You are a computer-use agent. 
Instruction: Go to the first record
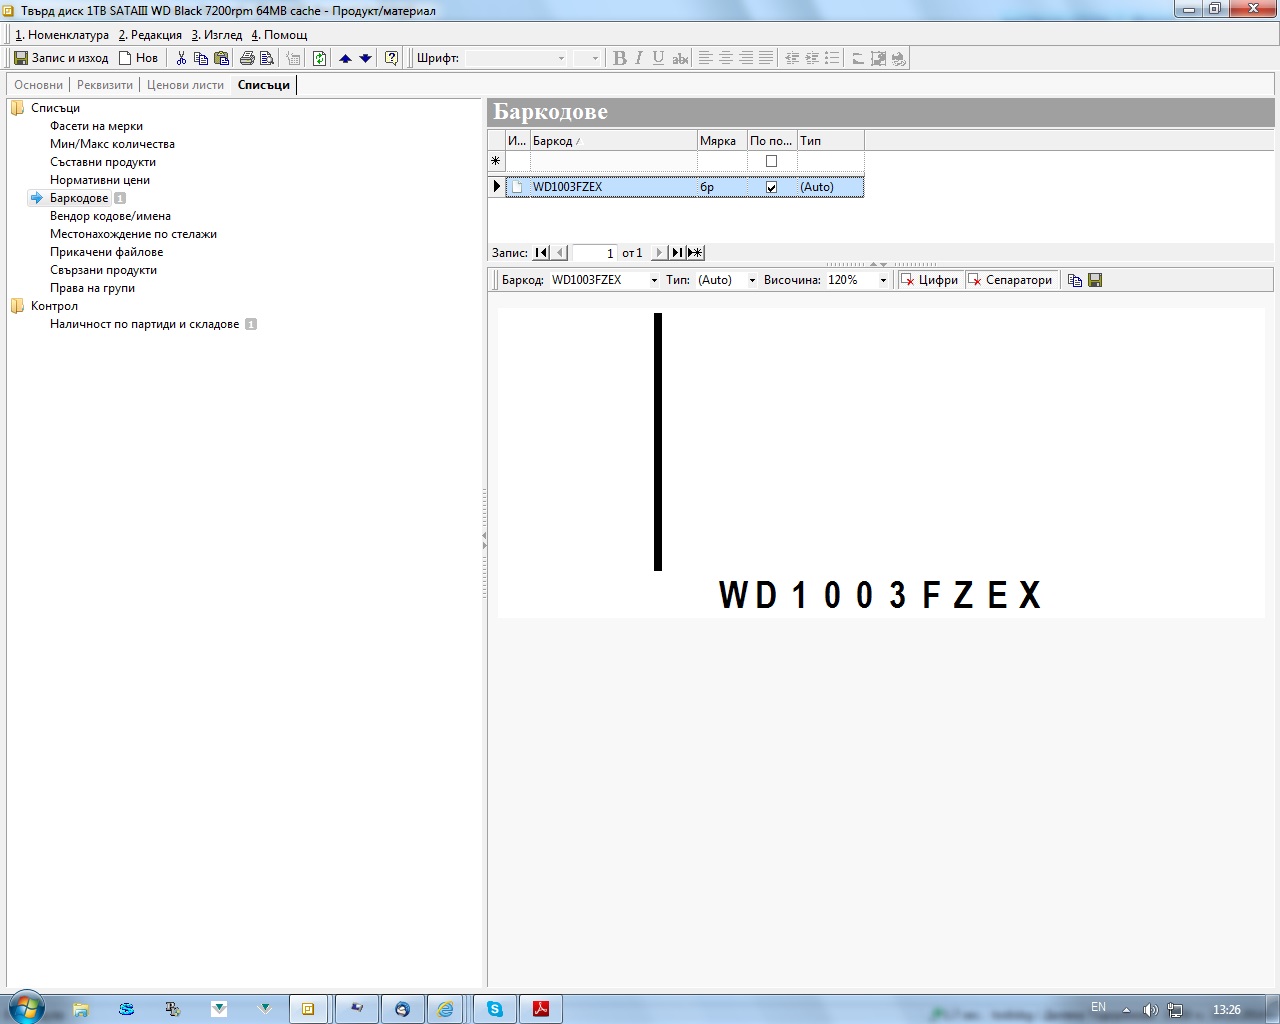click(x=541, y=253)
